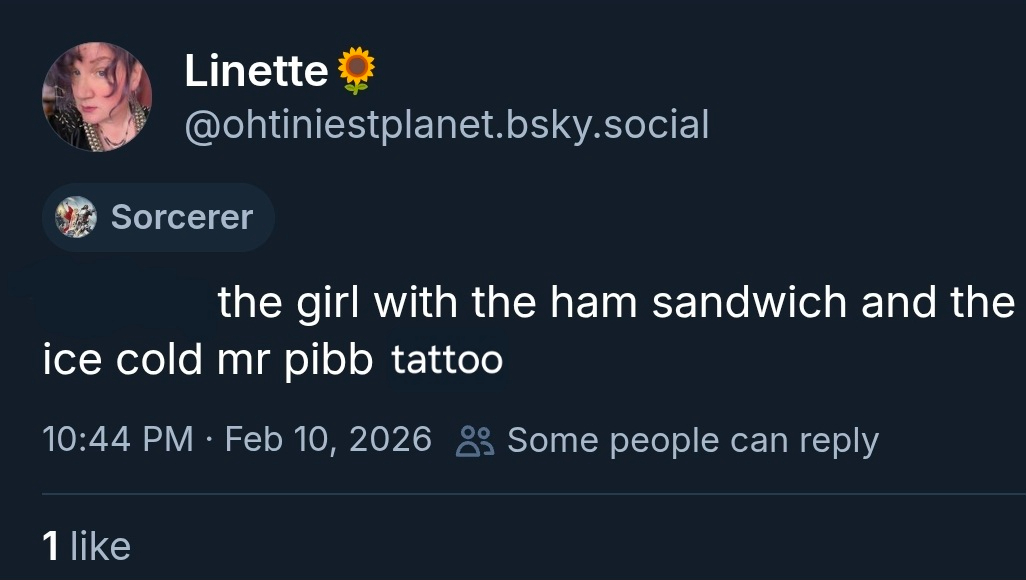Click the word "like" below the post

100,546
